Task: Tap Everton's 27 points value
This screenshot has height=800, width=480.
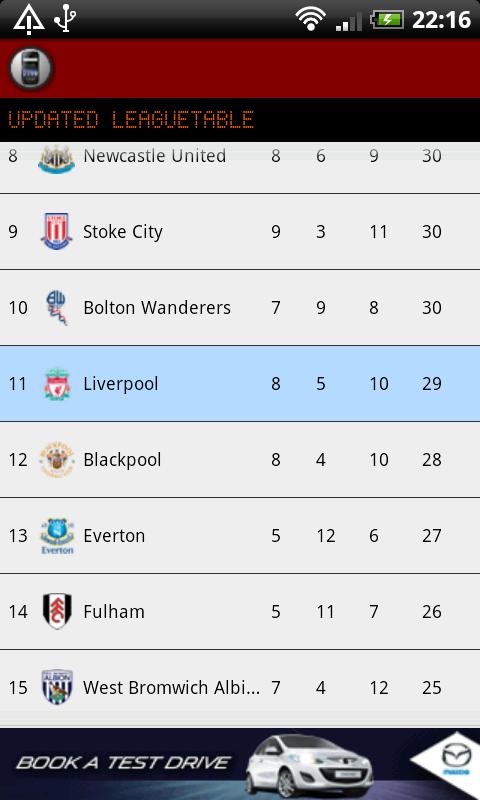Action: point(432,536)
